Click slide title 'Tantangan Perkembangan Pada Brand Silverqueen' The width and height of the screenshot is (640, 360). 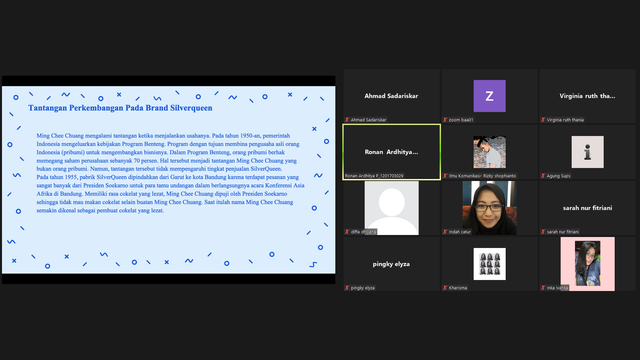pyautogui.click(x=120, y=108)
